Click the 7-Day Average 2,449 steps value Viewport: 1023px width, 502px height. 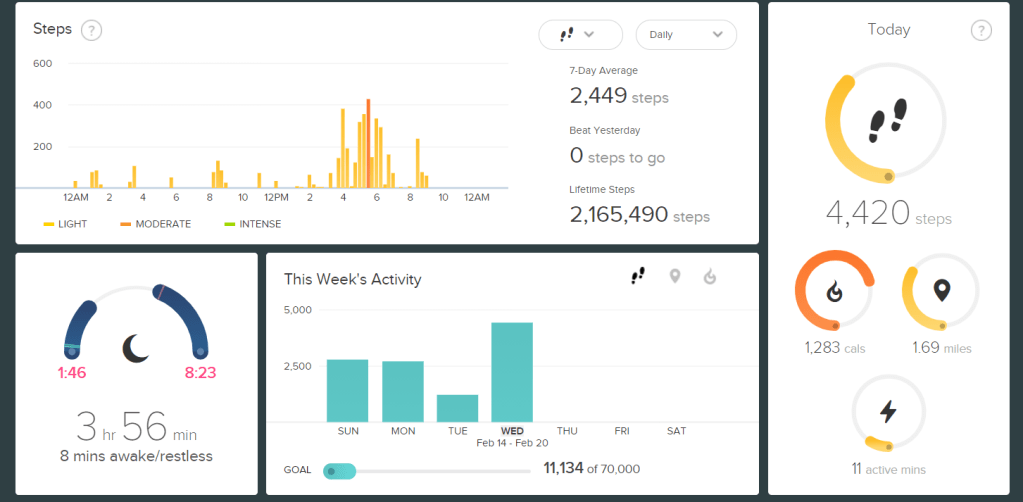tap(619, 97)
